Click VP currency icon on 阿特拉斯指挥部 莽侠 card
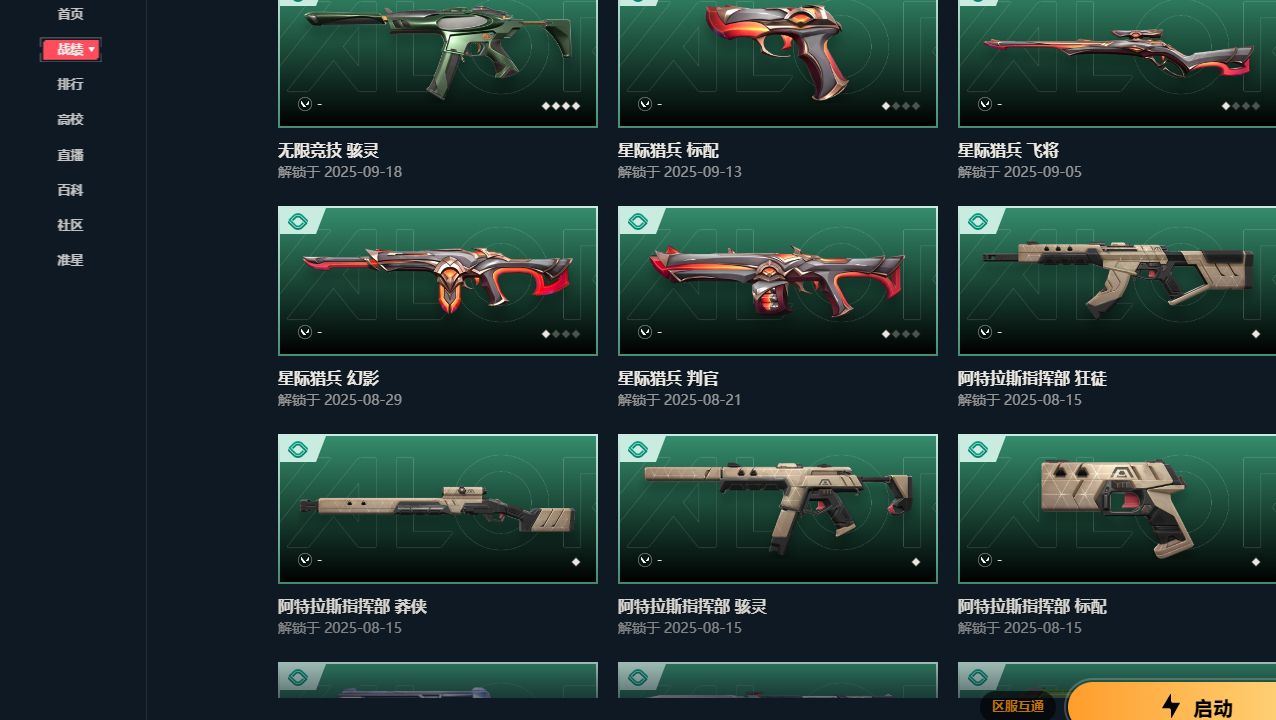Screen dimensions: 1276x720 point(305,560)
